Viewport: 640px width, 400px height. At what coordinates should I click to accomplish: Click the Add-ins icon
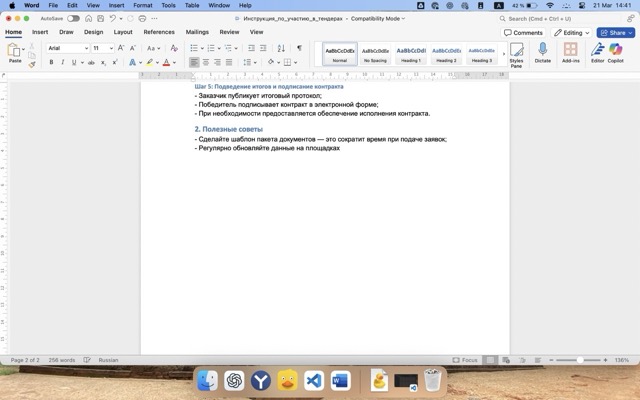coord(571,52)
